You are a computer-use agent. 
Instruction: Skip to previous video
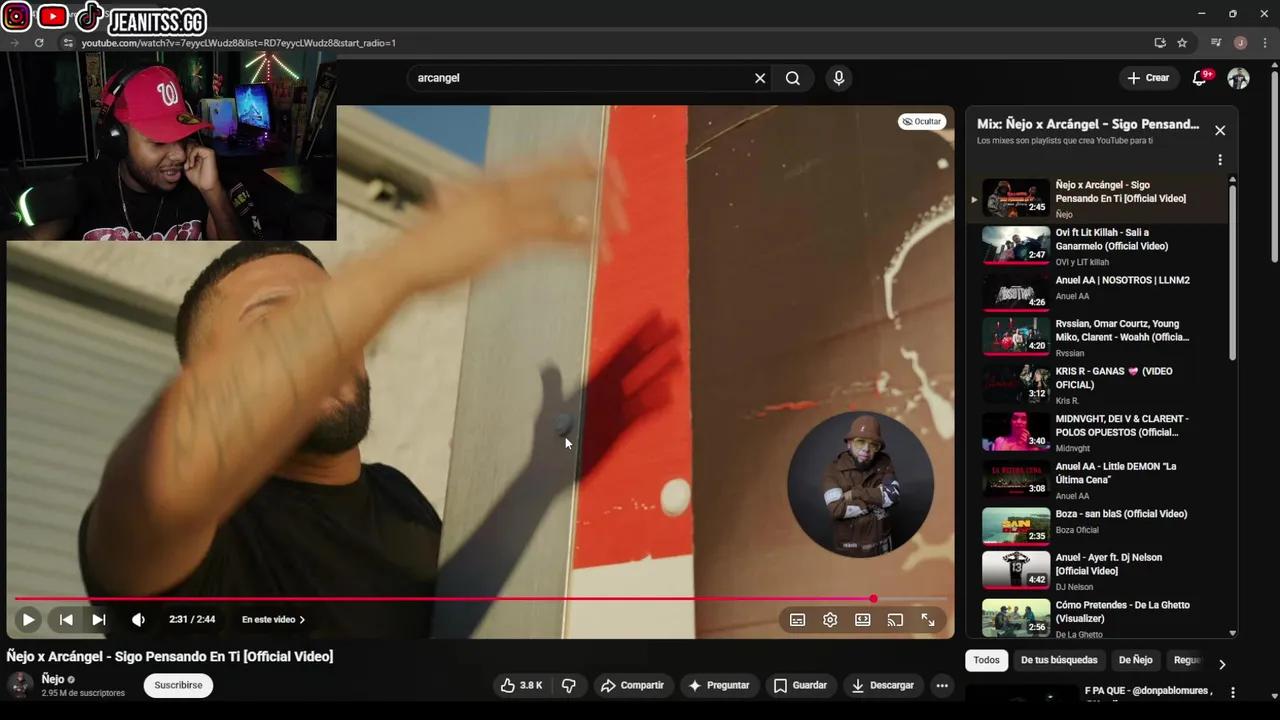tap(66, 620)
